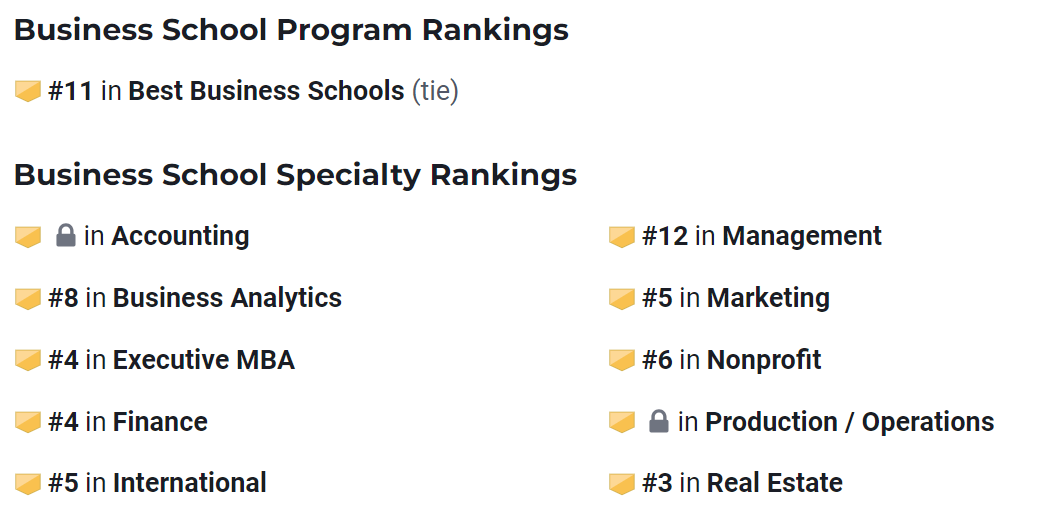Screen dimensions: 1047x523
Task: Open the Nonprofit ranking link
Action: tap(764, 359)
